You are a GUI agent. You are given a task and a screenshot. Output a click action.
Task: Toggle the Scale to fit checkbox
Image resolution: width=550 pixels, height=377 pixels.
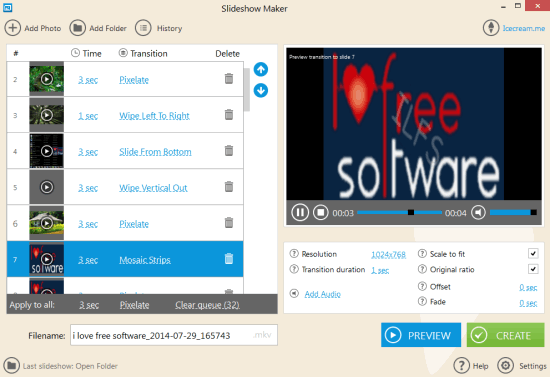pyautogui.click(x=533, y=253)
